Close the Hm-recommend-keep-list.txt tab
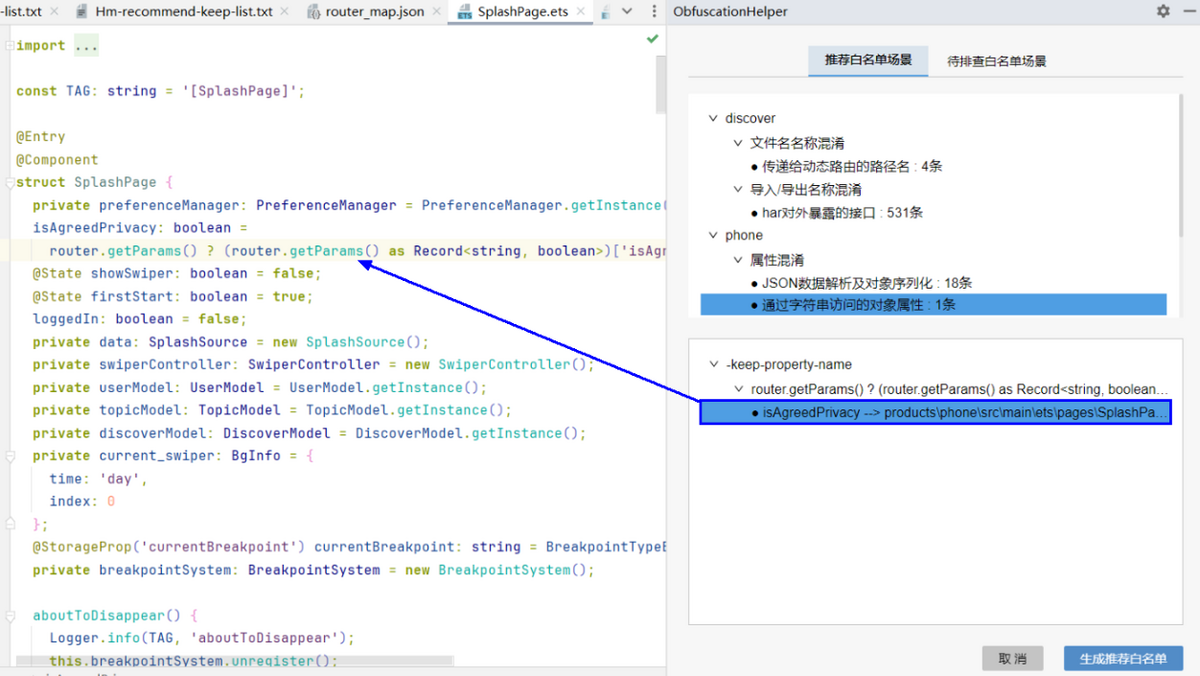 coord(286,12)
